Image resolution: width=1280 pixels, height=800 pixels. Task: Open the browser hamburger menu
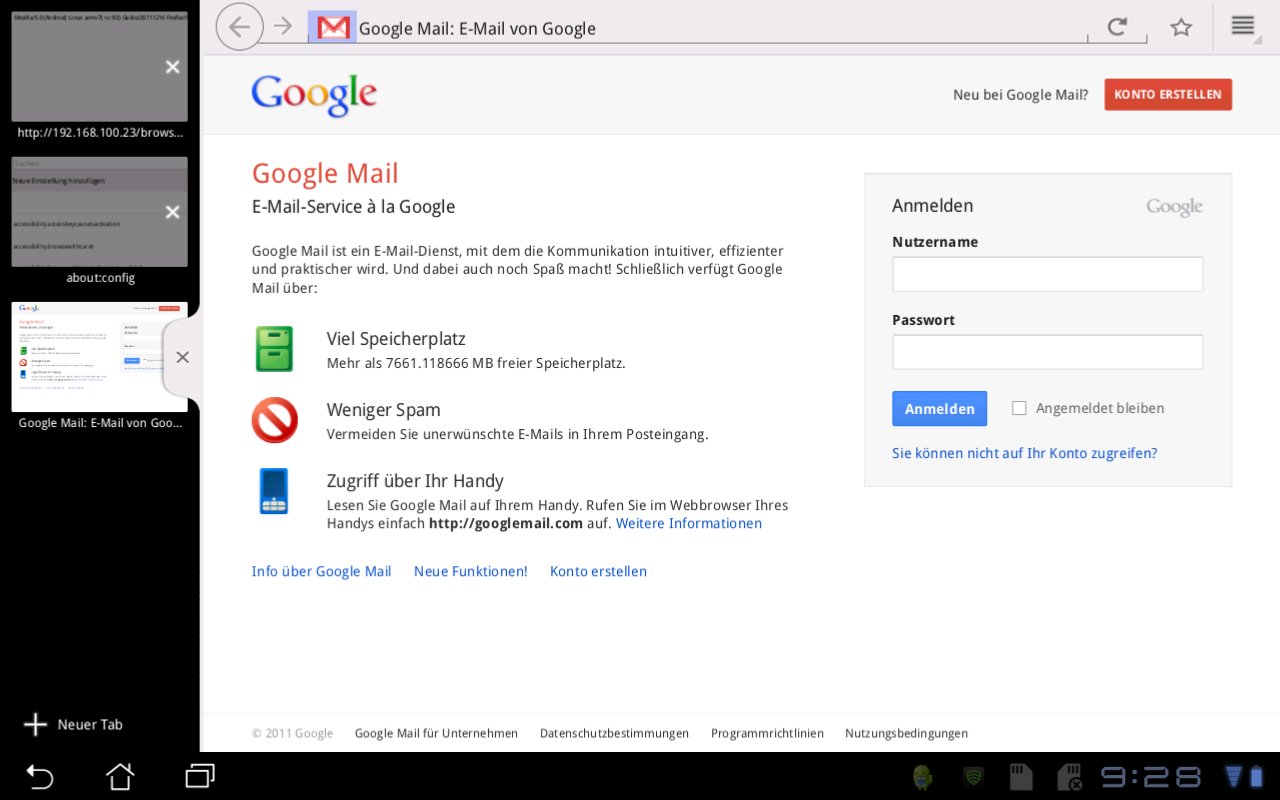[1242, 26]
